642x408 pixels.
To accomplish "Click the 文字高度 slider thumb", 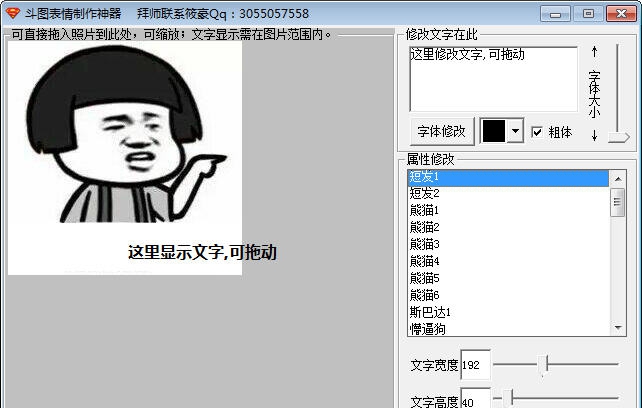I will click(507, 398).
